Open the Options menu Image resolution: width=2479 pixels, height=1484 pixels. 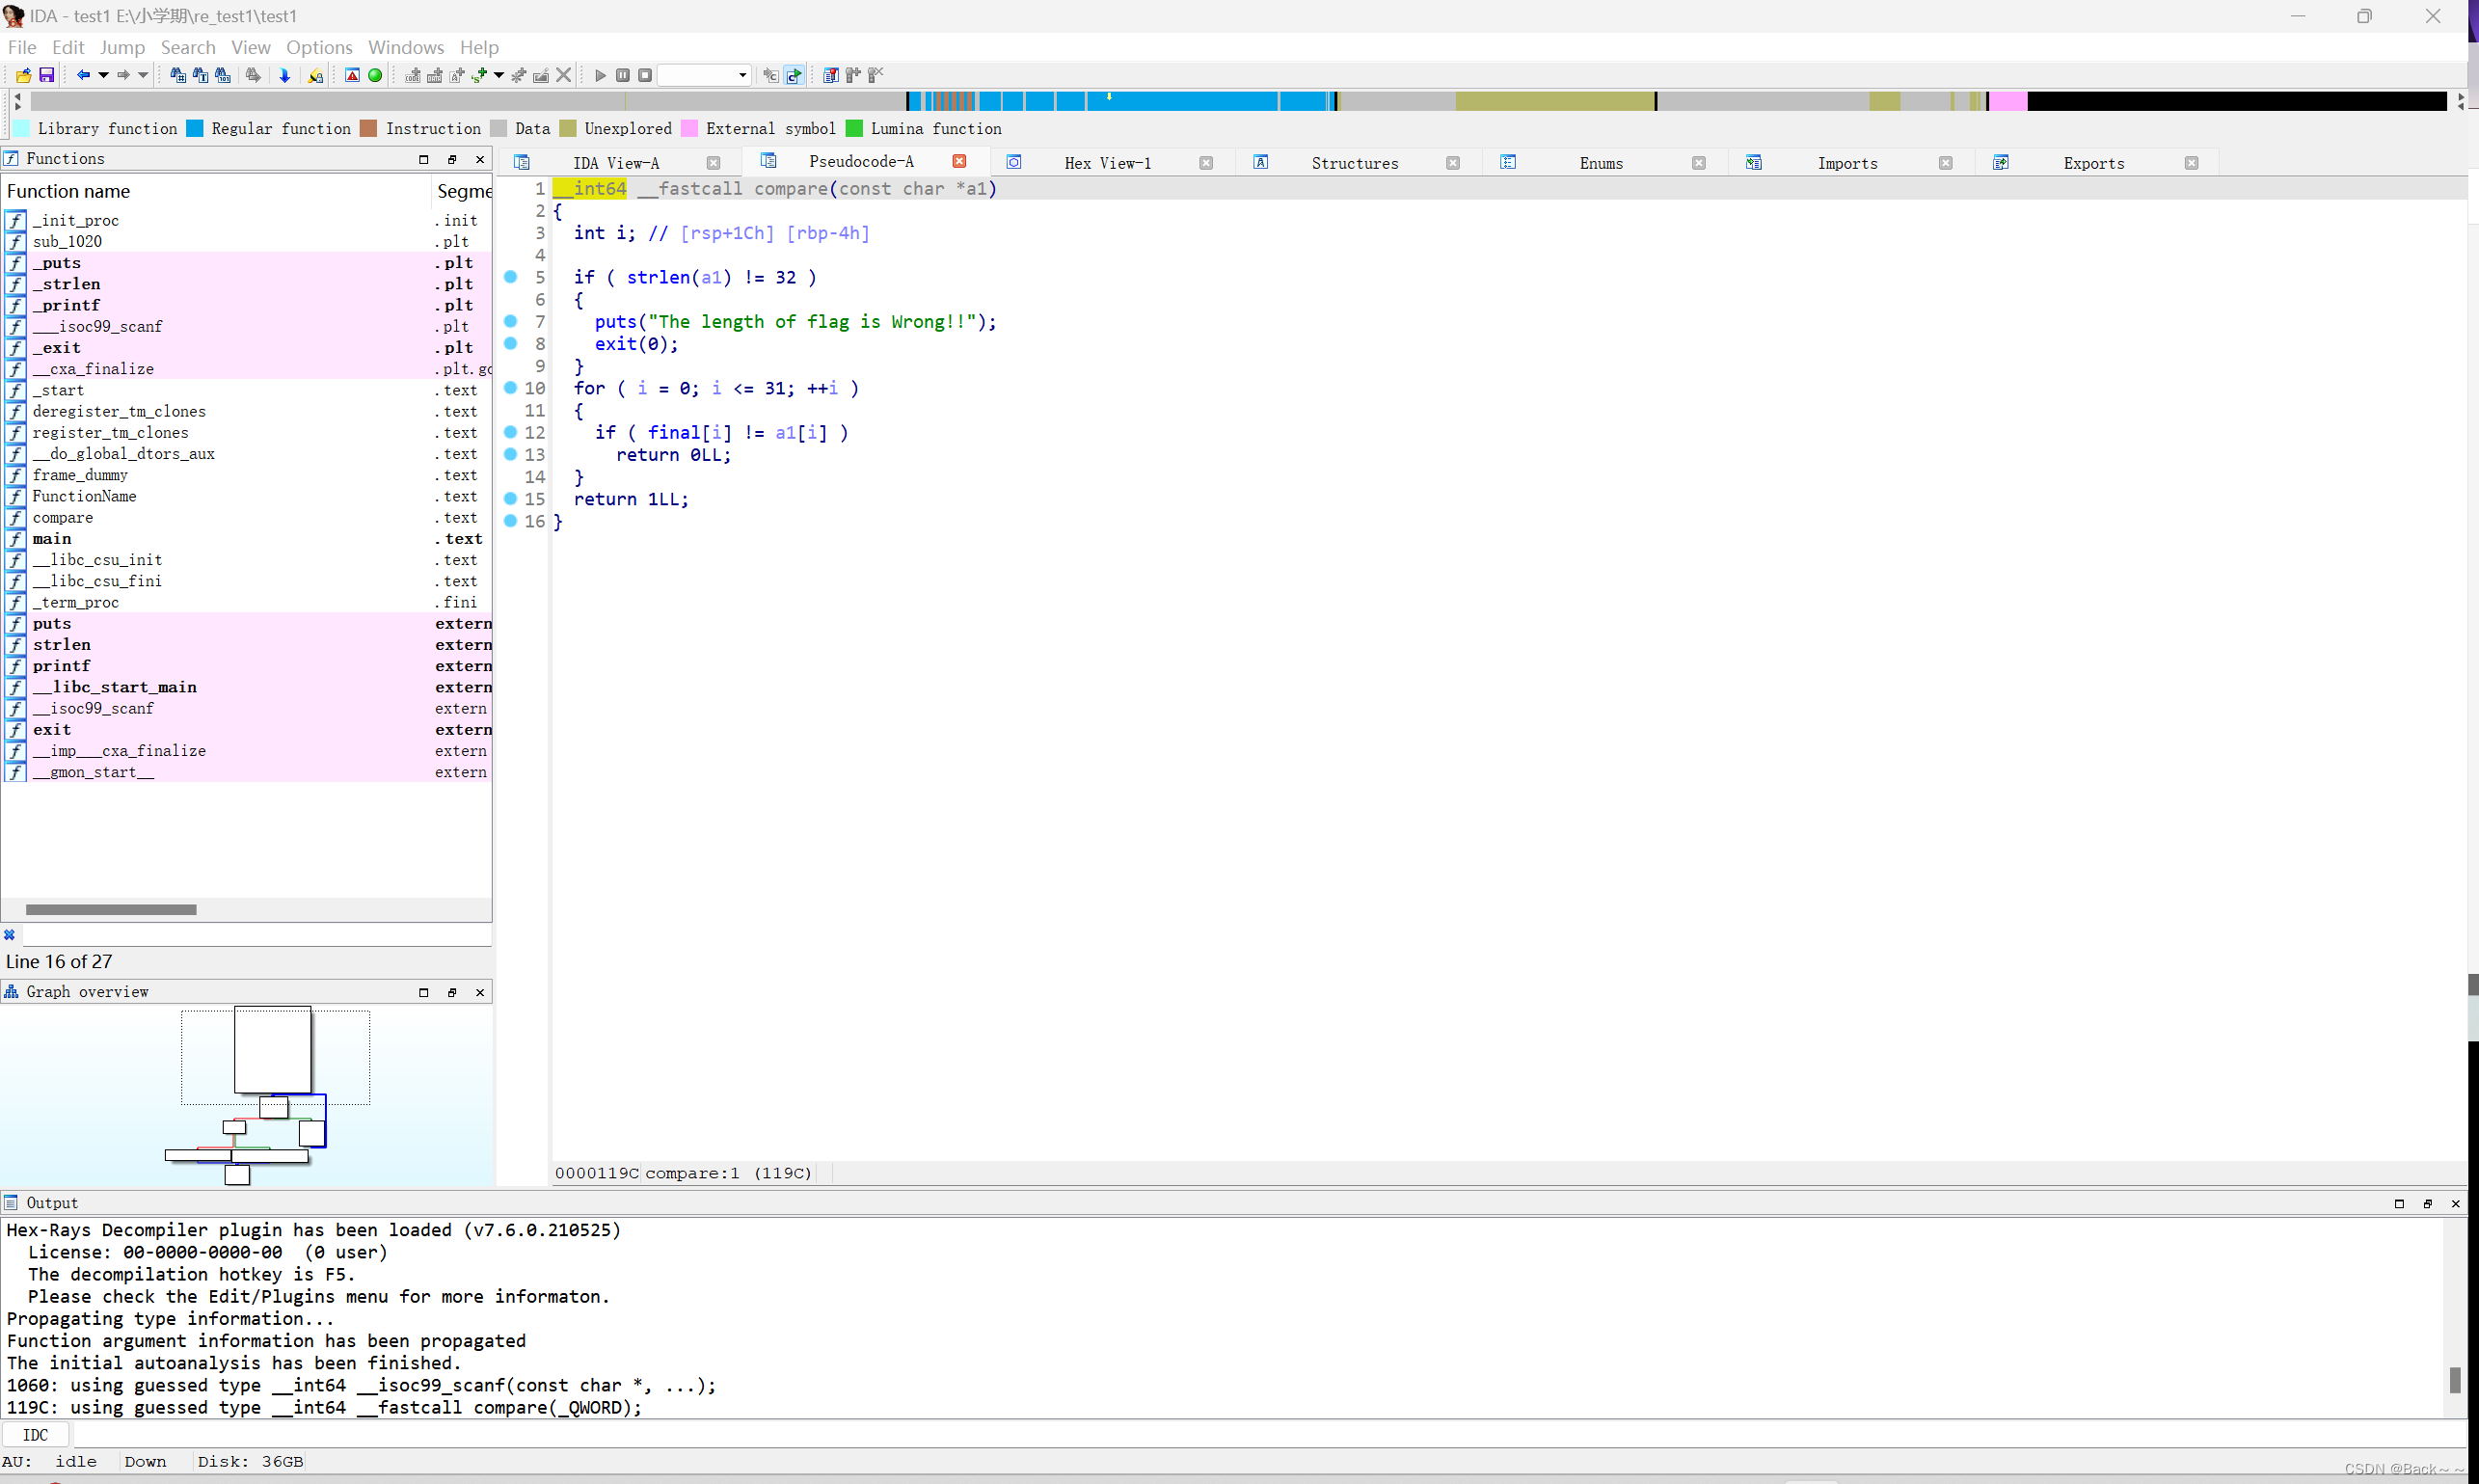[x=319, y=47]
